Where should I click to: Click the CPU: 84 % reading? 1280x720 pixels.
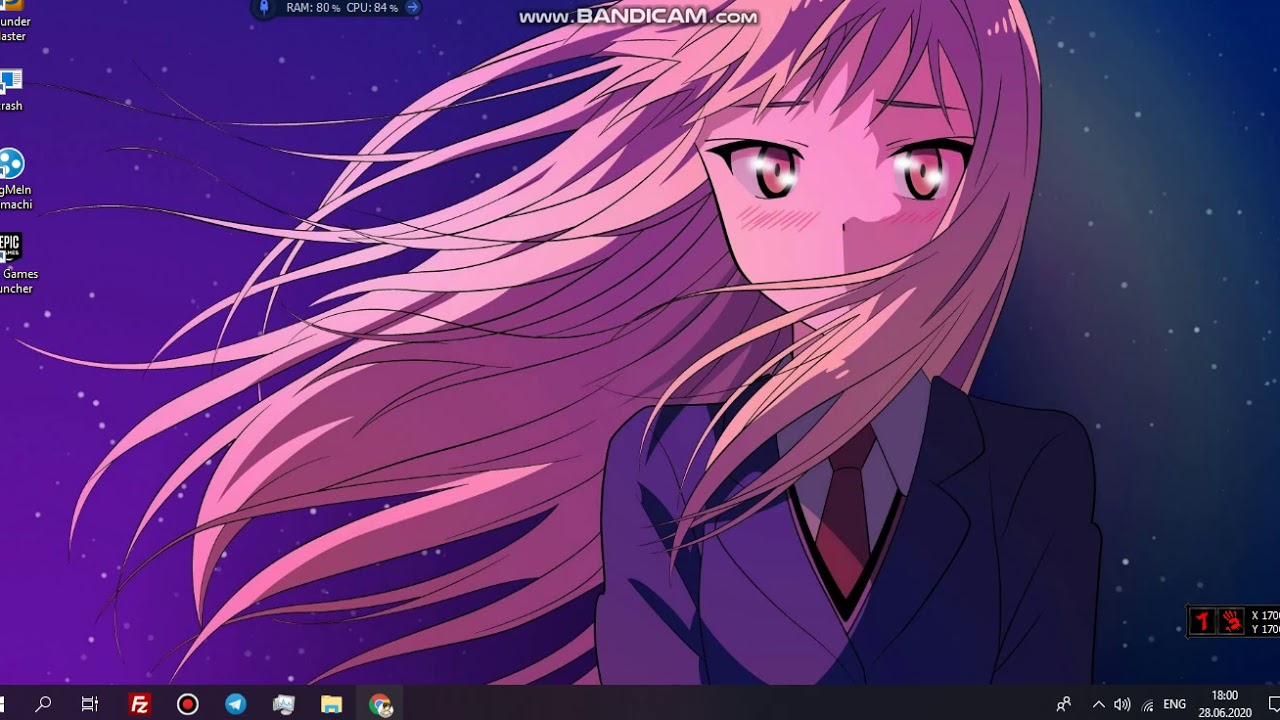(372, 8)
